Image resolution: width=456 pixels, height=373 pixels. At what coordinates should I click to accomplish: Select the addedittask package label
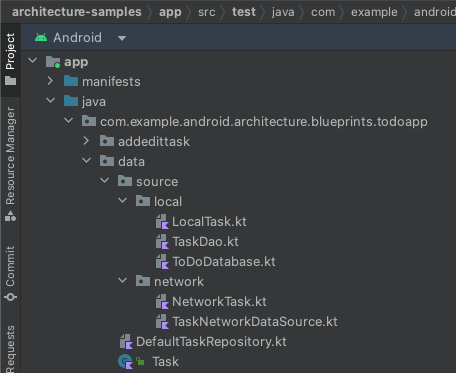point(154,142)
